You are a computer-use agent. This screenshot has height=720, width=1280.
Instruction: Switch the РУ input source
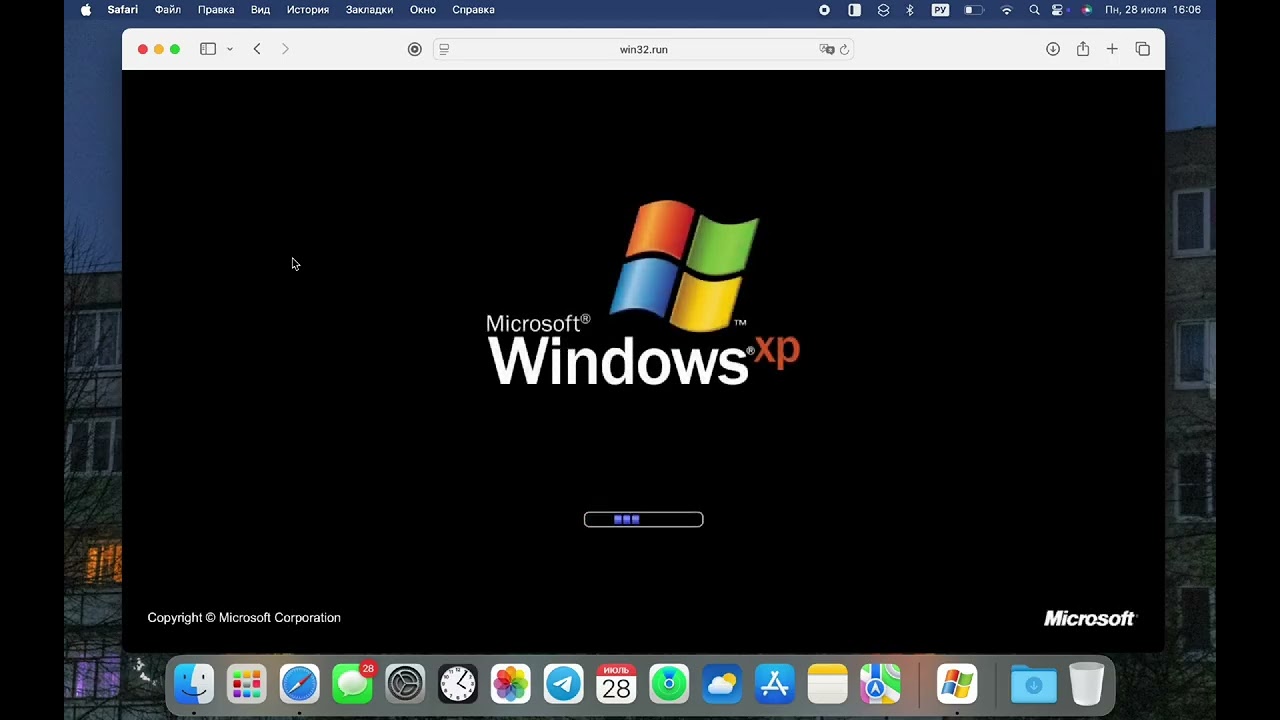[940, 10]
